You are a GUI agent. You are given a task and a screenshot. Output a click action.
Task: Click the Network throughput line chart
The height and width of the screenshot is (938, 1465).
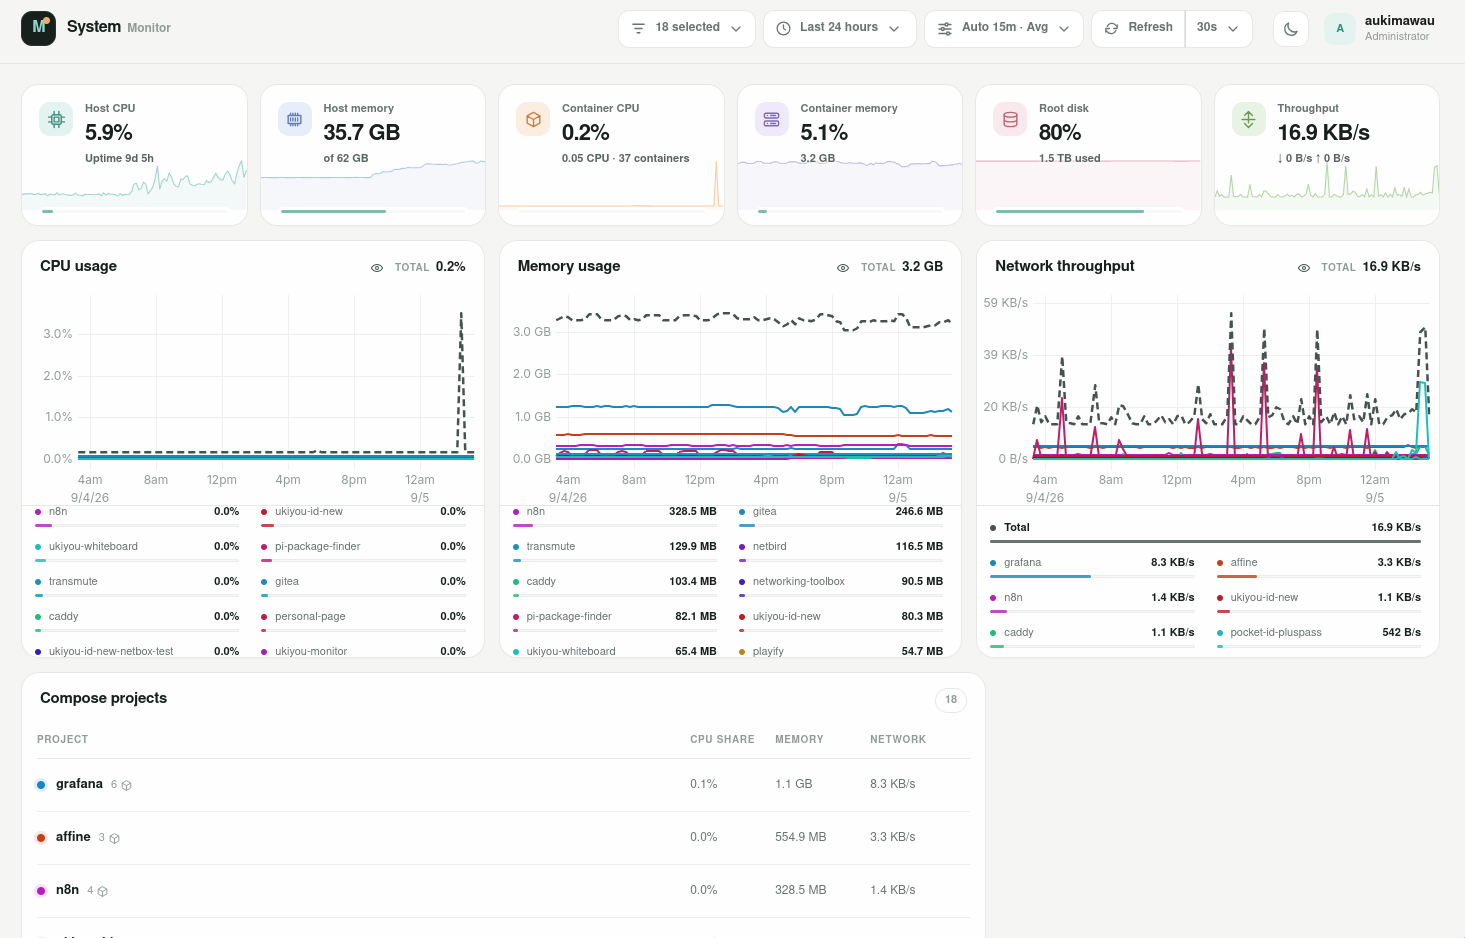coord(1230,380)
